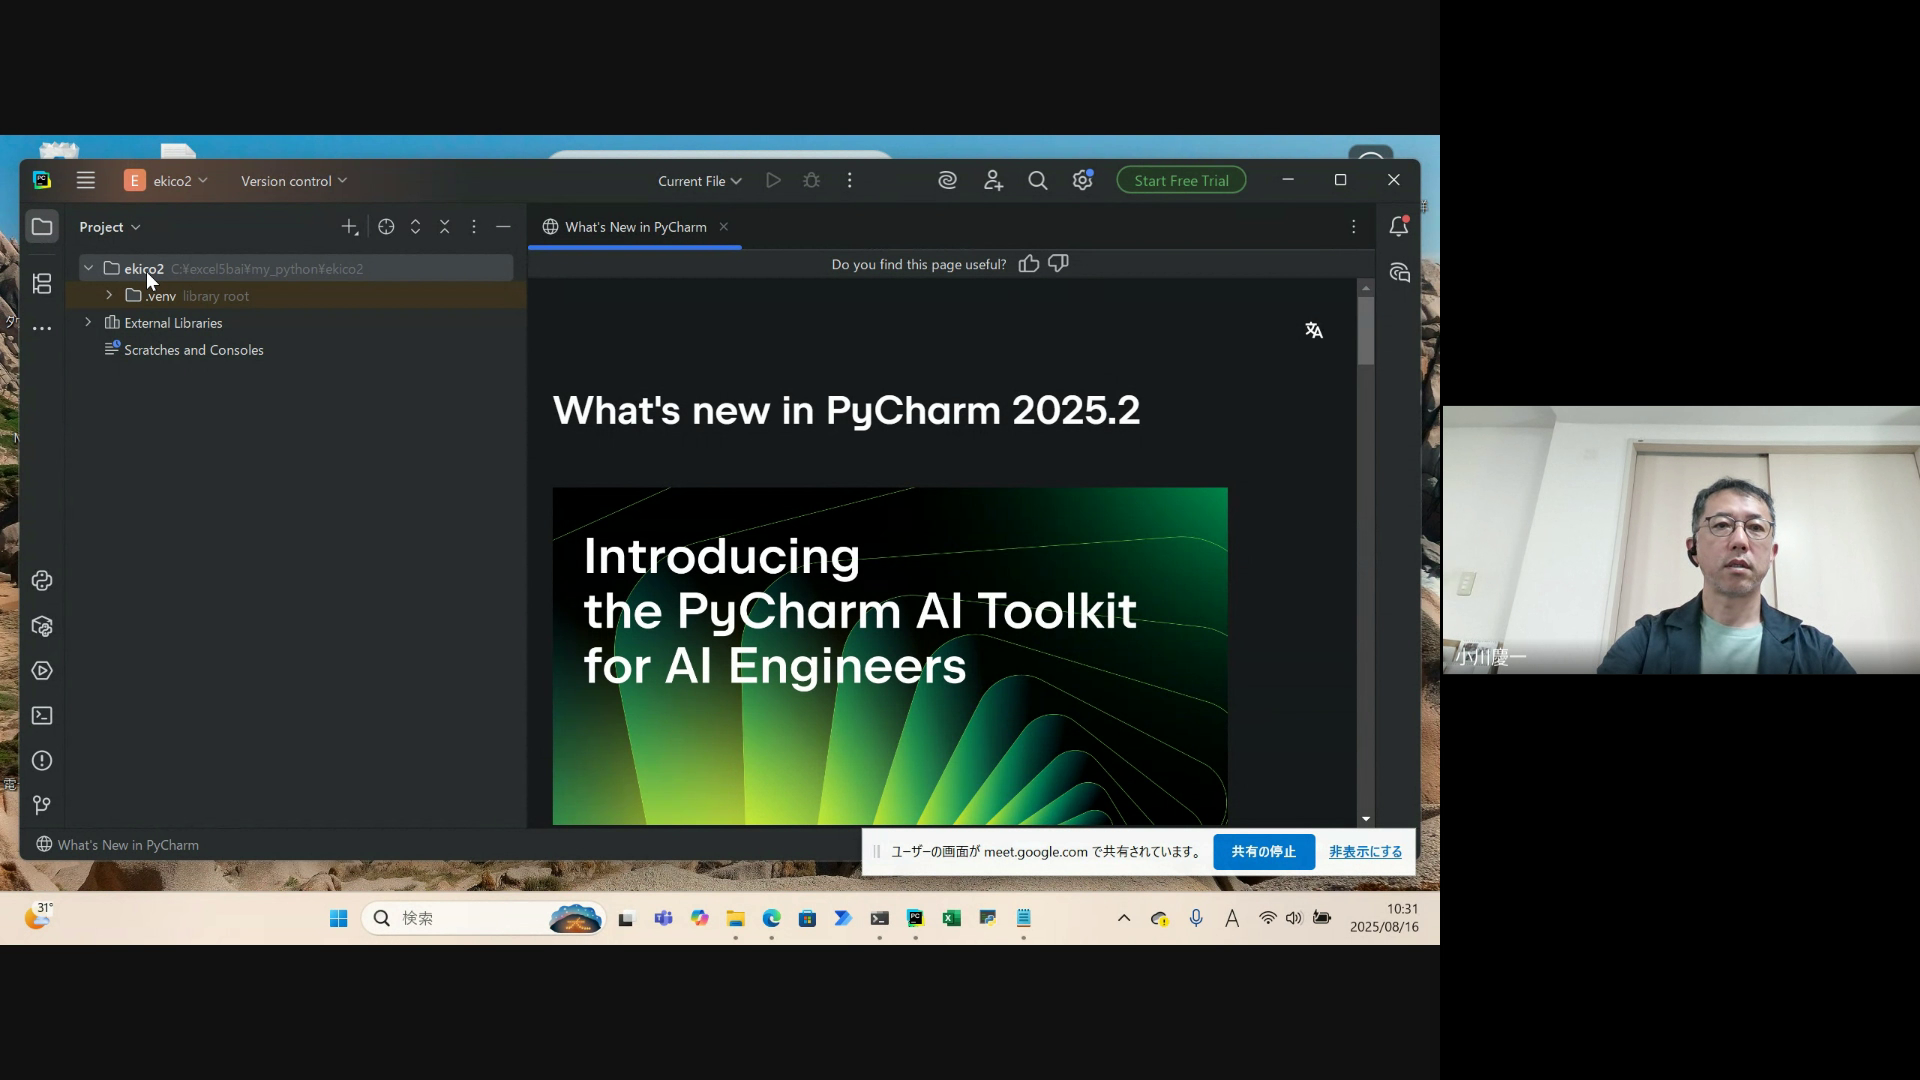Open the Python Console tool window
The height and width of the screenshot is (1080, 1920).
(x=42, y=581)
